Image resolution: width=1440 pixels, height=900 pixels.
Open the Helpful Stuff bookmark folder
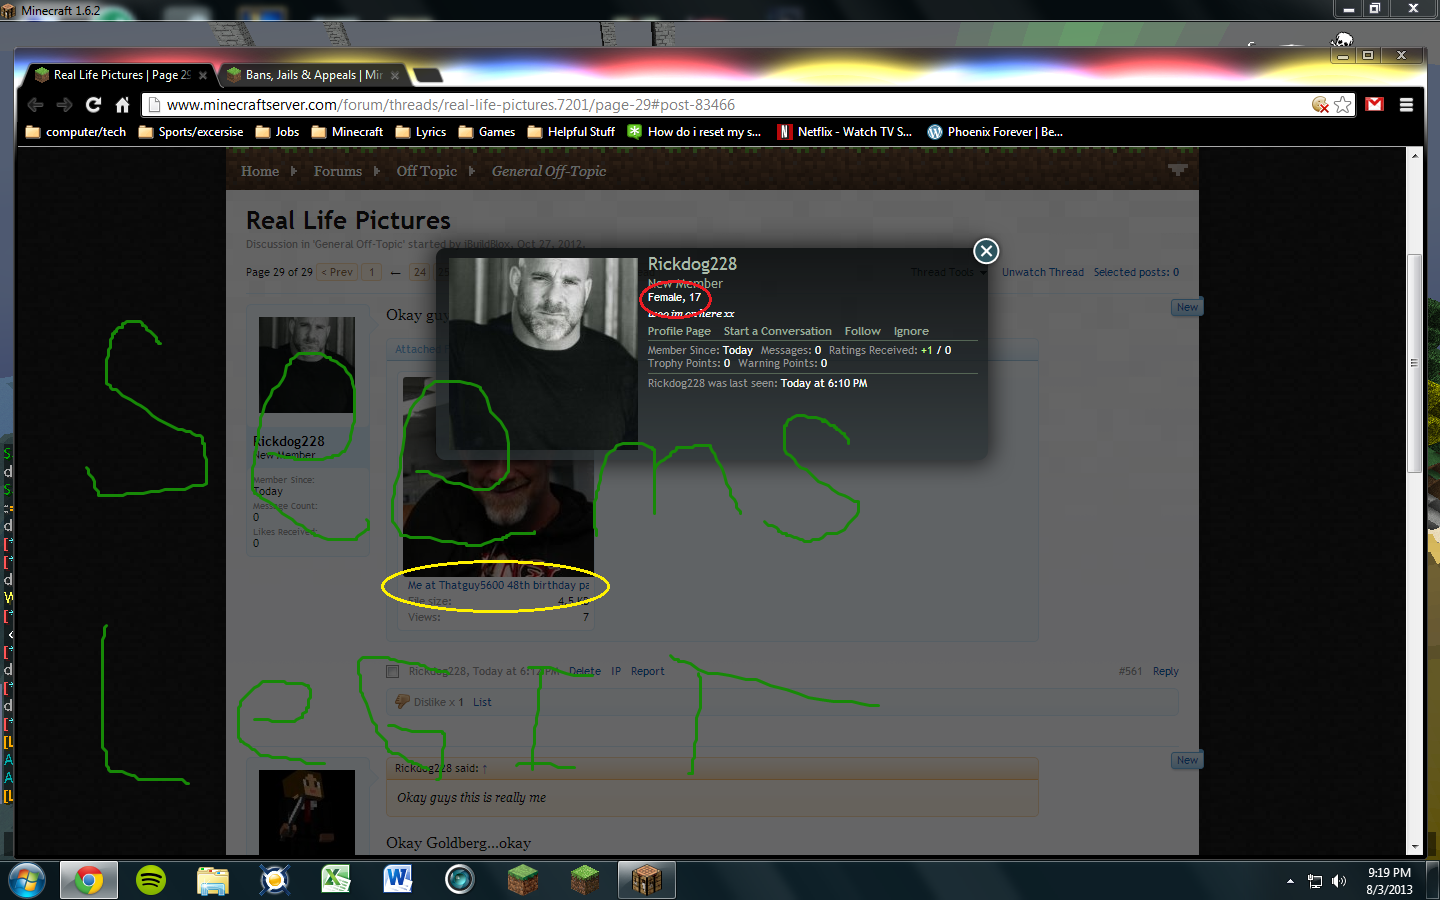(x=571, y=132)
